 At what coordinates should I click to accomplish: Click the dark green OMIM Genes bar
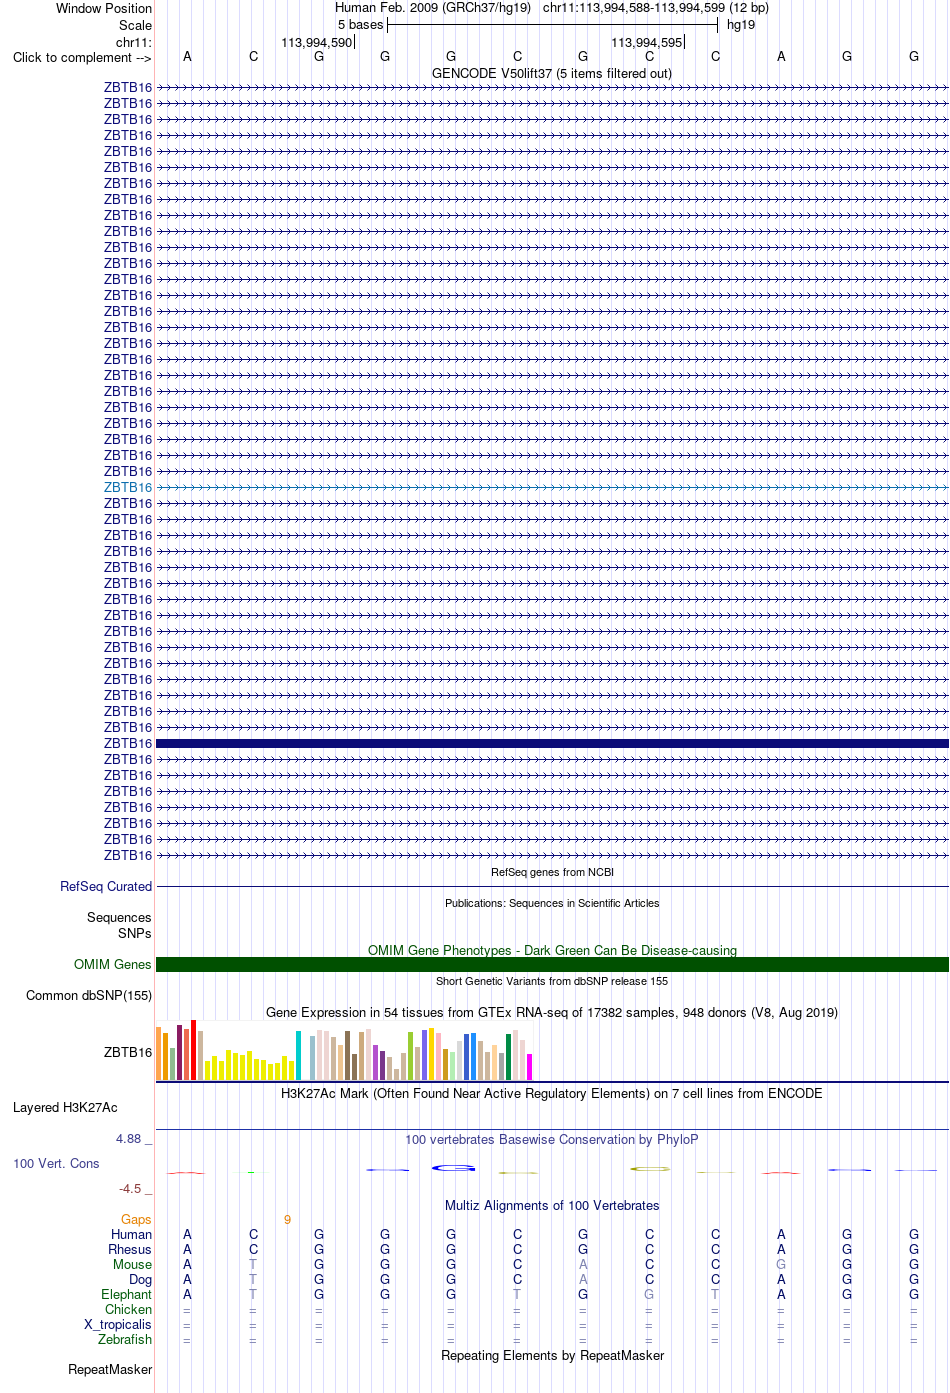tap(552, 964)
